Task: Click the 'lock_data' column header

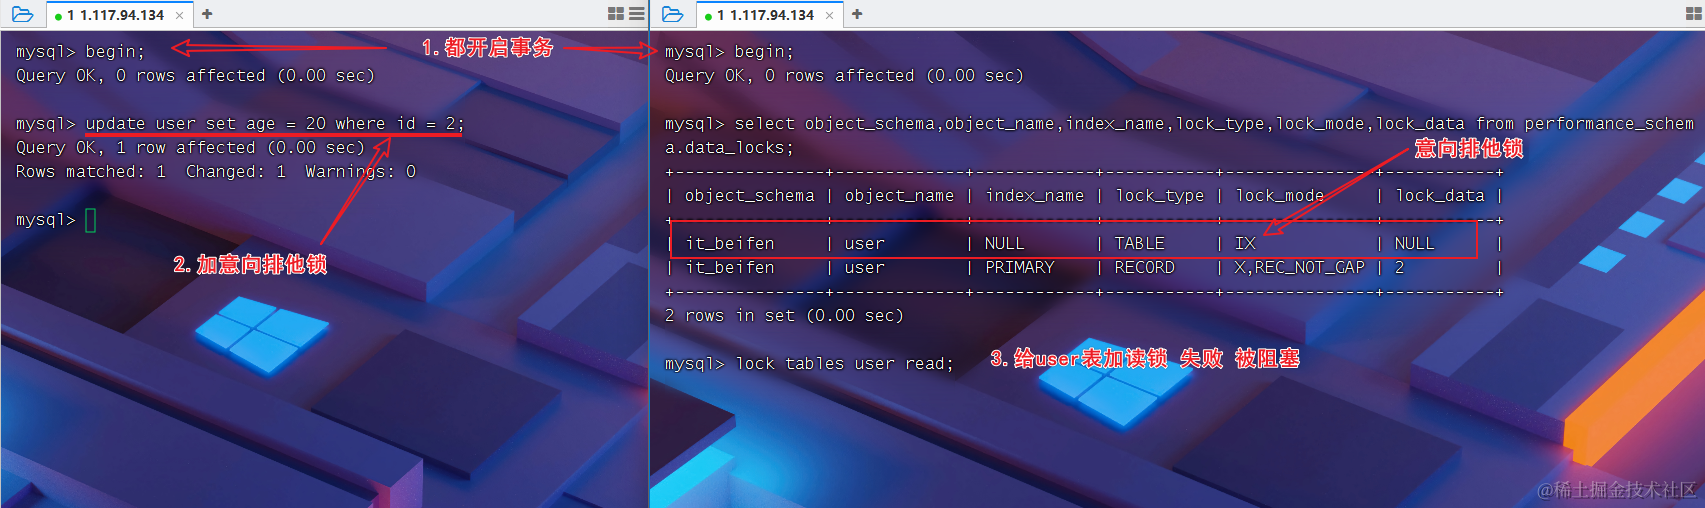Action: pos(1440,195)
